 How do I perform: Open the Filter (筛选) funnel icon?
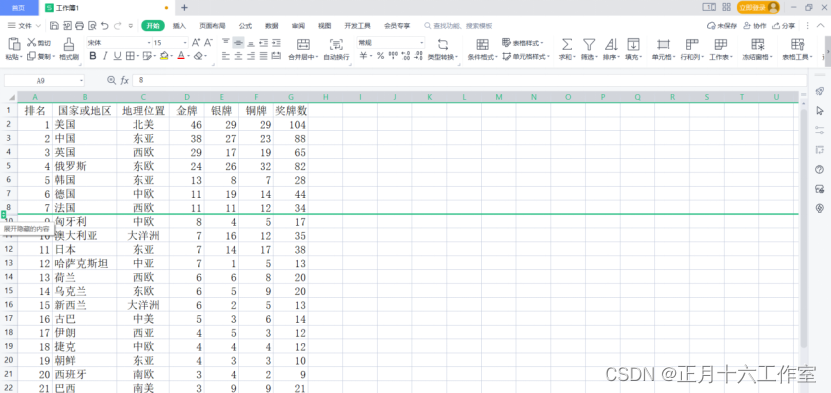(x=589, y=44)
